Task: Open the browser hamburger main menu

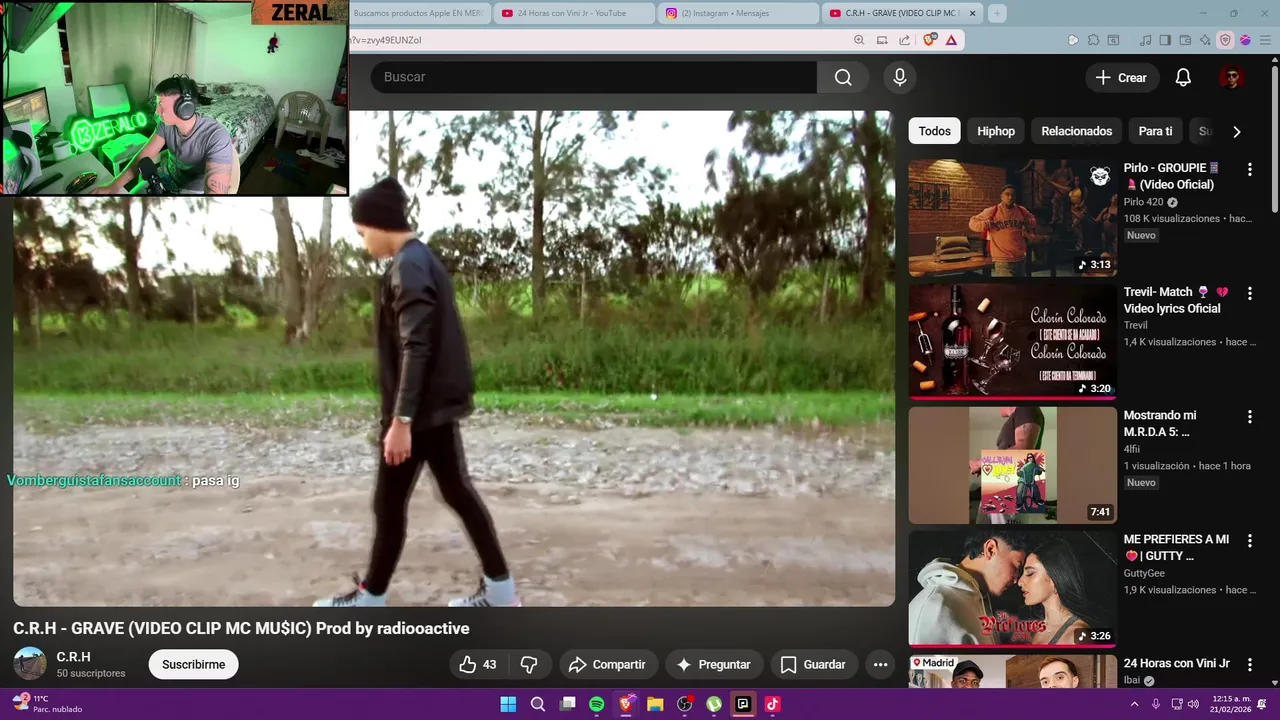Action: click(1266, 40)
